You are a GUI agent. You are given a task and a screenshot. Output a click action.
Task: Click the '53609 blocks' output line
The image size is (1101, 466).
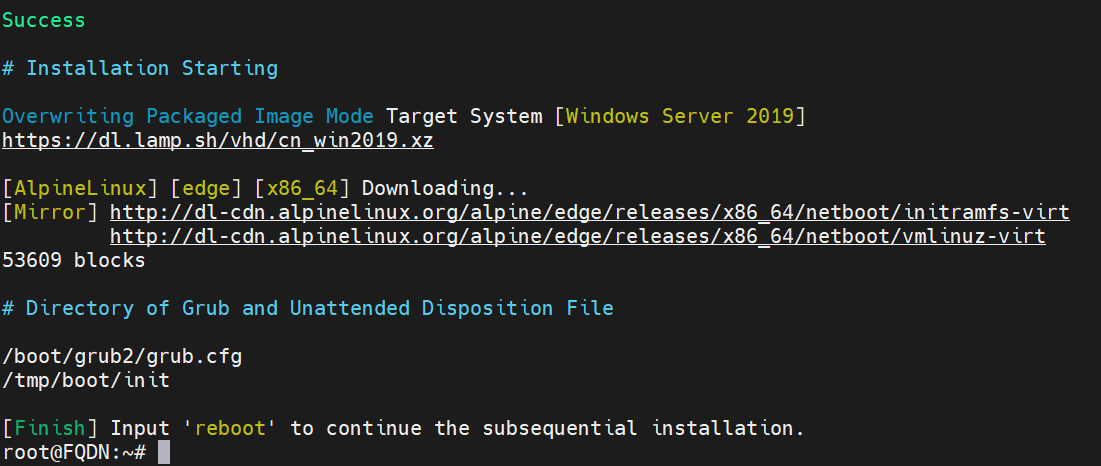73,260
